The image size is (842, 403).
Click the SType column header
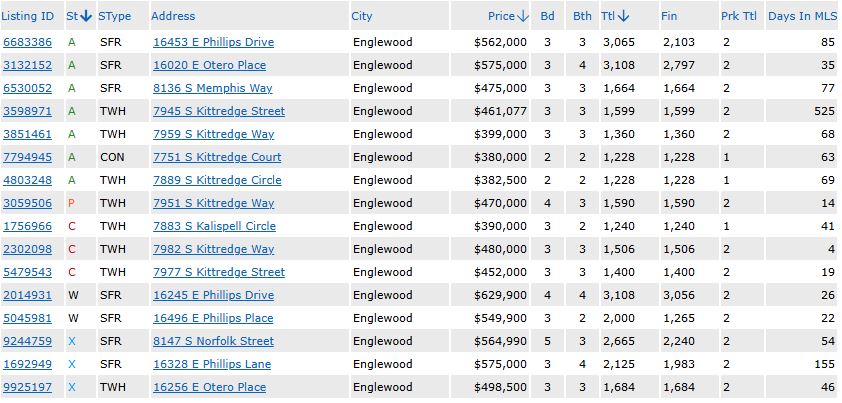[114, 16]
